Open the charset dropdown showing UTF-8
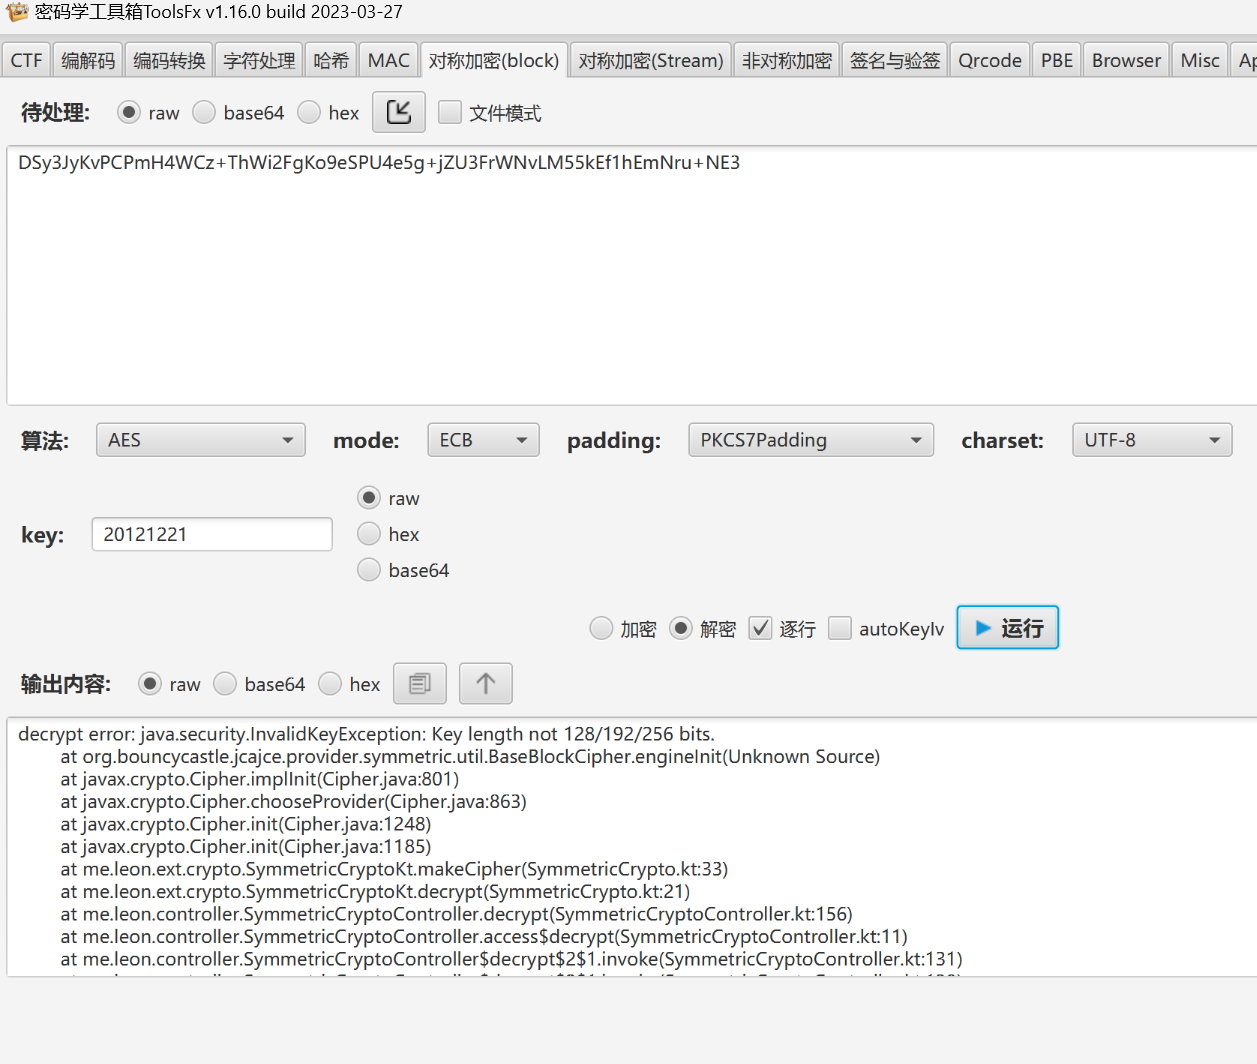 point(1151,439)
